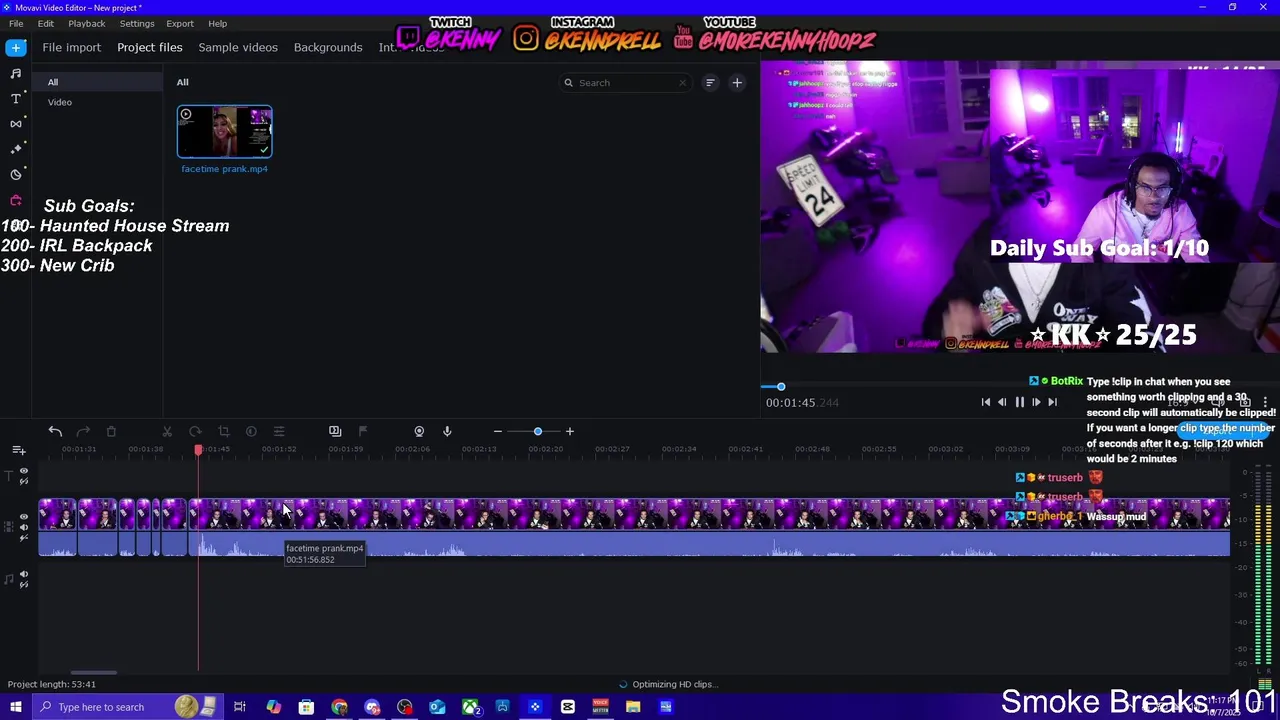This screenshot has width=1280, height=720.
Task: Click the red playhead marker on ruler
Action: [198, 451]
